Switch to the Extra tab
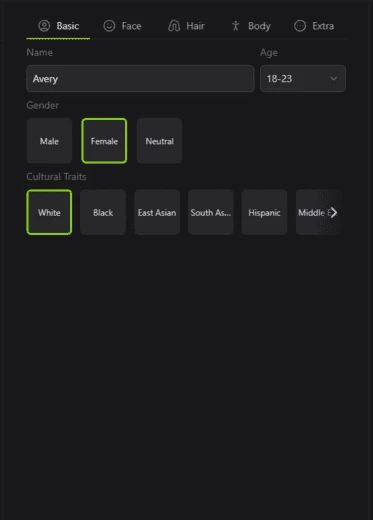Screen dimensions: 373x520 click(314, 26)
